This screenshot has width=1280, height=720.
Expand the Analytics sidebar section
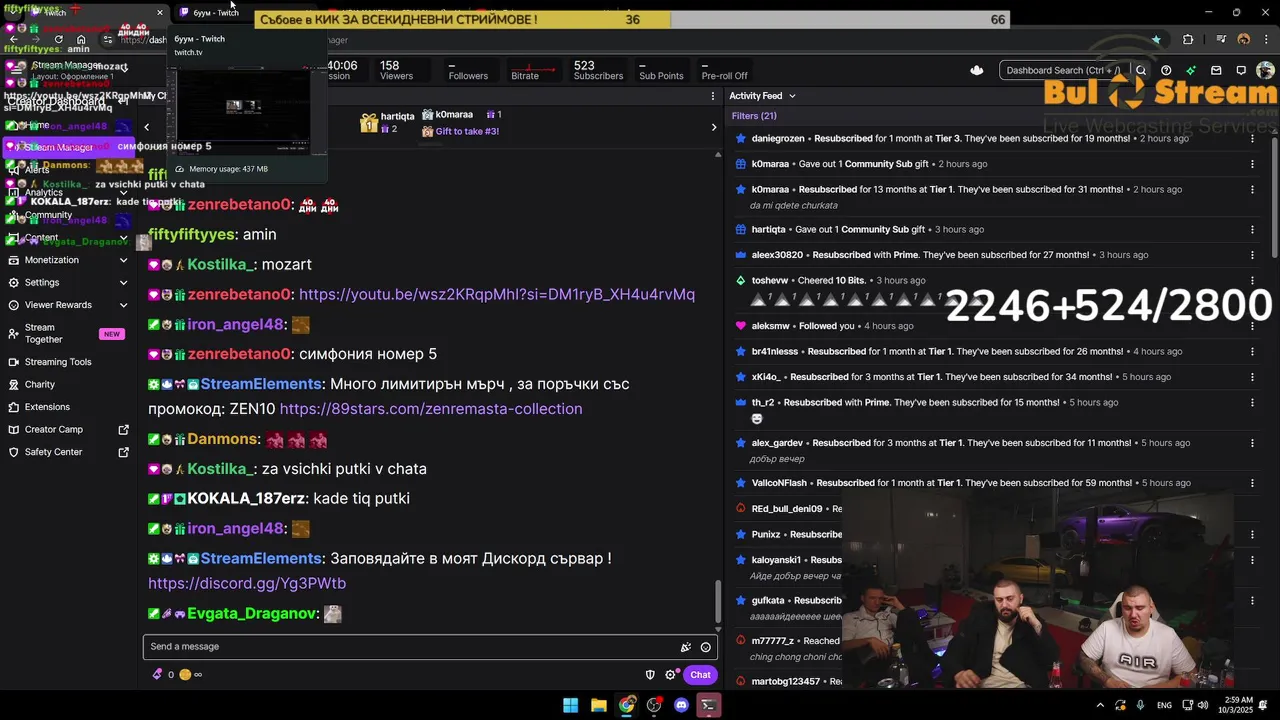click(x=123, y=192)
